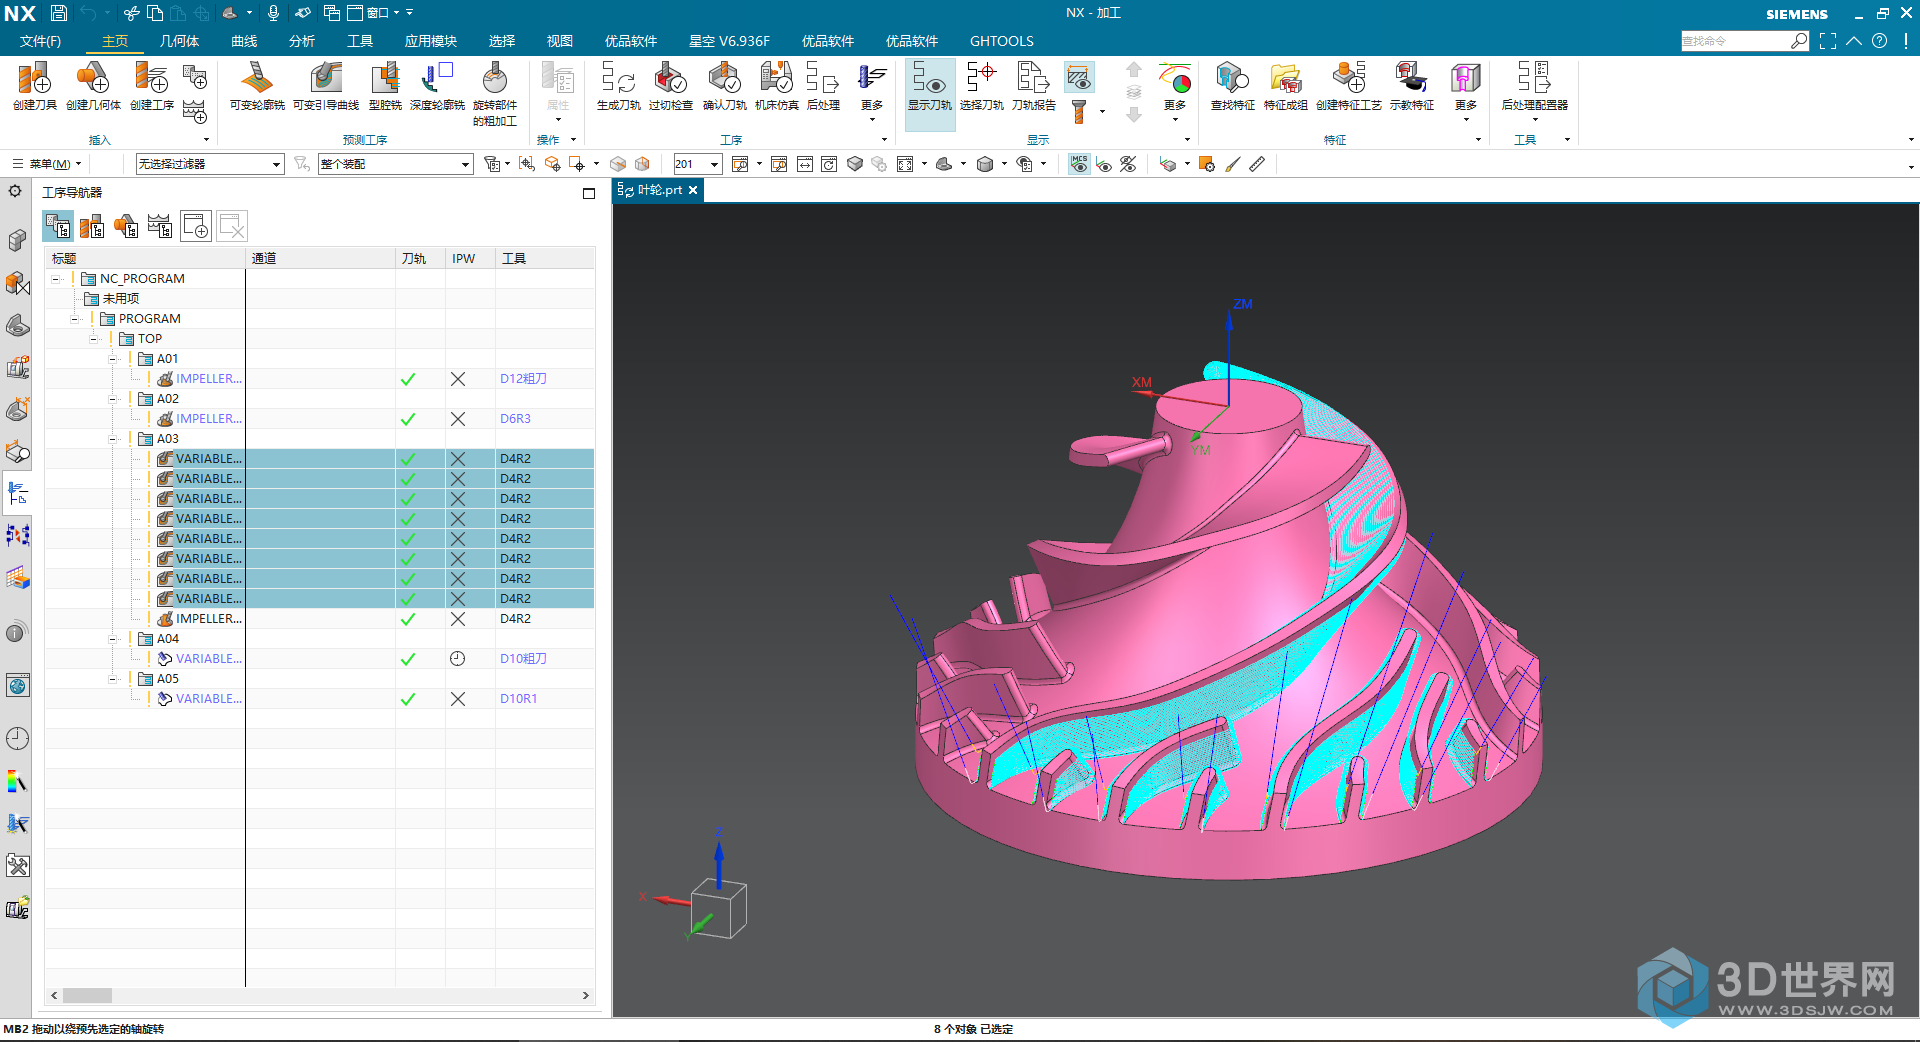Screen dimensions: 1920x1042
Task: Collapse the A03 folder node
Action: point(113,439)
